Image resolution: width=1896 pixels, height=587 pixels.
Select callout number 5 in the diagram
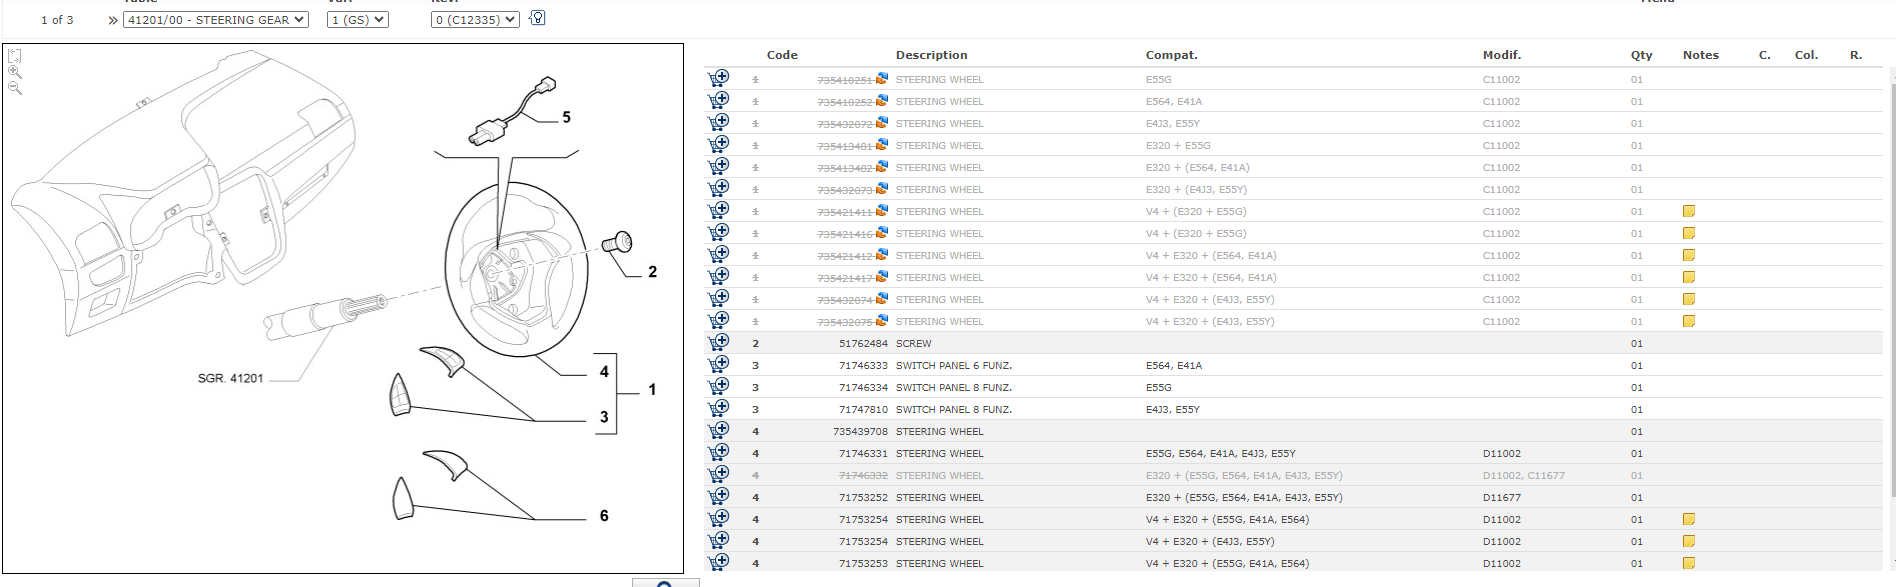coord(566,117)
